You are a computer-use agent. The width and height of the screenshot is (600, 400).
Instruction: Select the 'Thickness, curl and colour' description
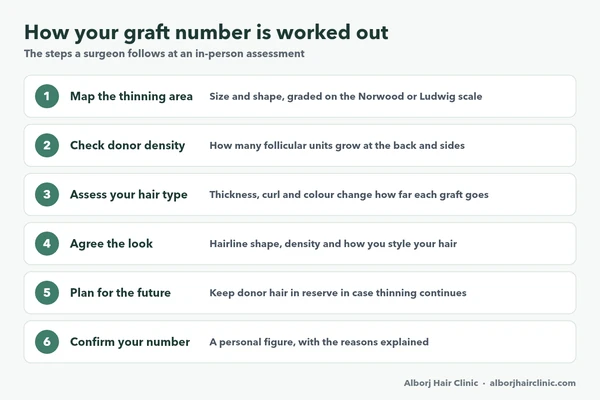(x=349, y=195)
